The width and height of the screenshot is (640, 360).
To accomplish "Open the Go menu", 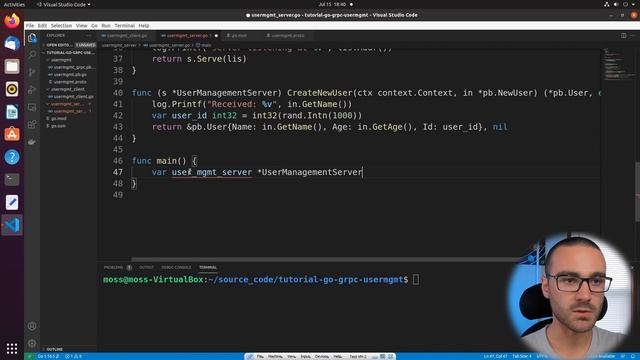I will pyautogui.click(x=94, y=25).
